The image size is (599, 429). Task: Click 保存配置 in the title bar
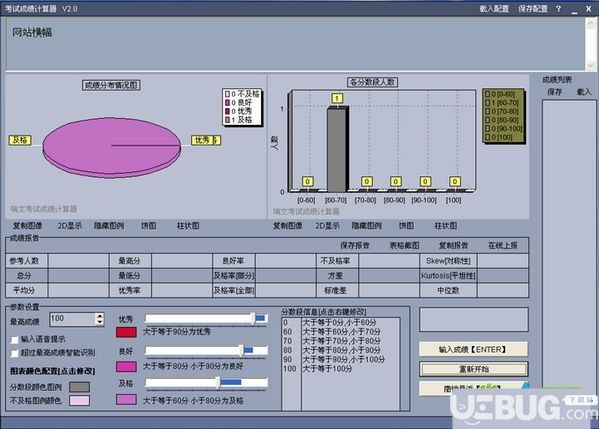pyautogui.click(x=533, y=8)
